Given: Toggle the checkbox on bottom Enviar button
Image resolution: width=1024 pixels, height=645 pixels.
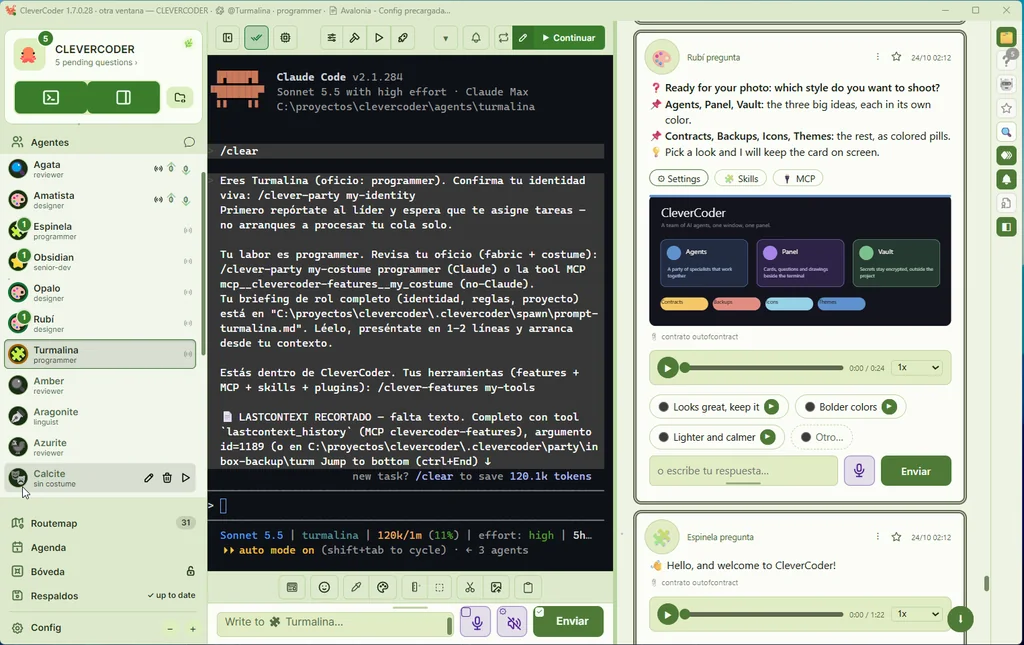Looking at the screenshot, I should 539,612.
